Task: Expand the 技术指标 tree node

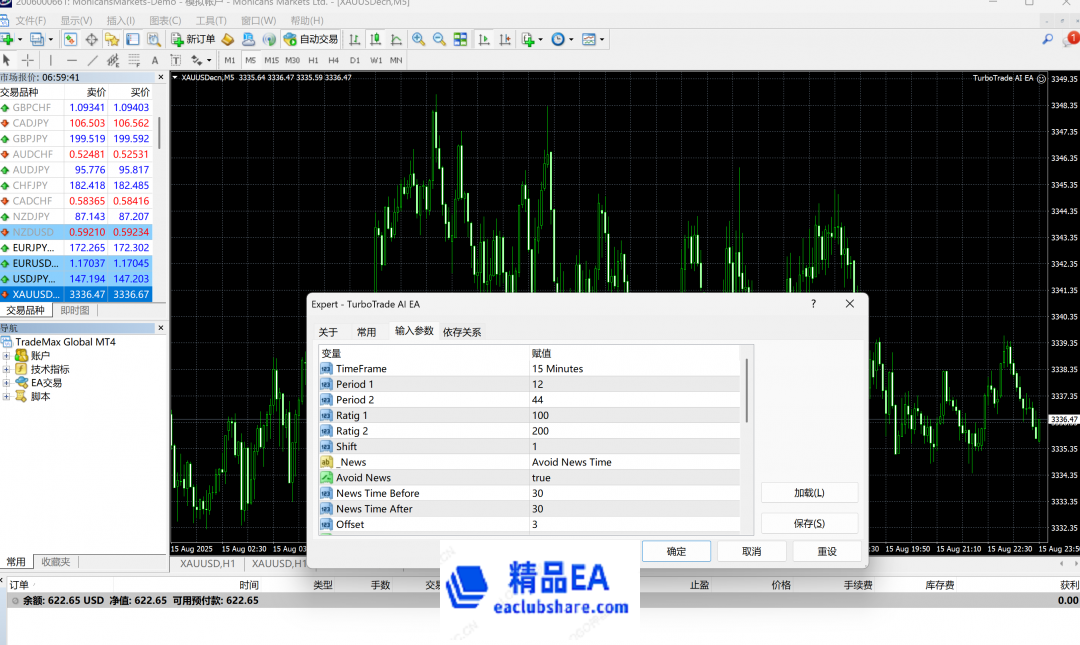Action: pos(6,369)
